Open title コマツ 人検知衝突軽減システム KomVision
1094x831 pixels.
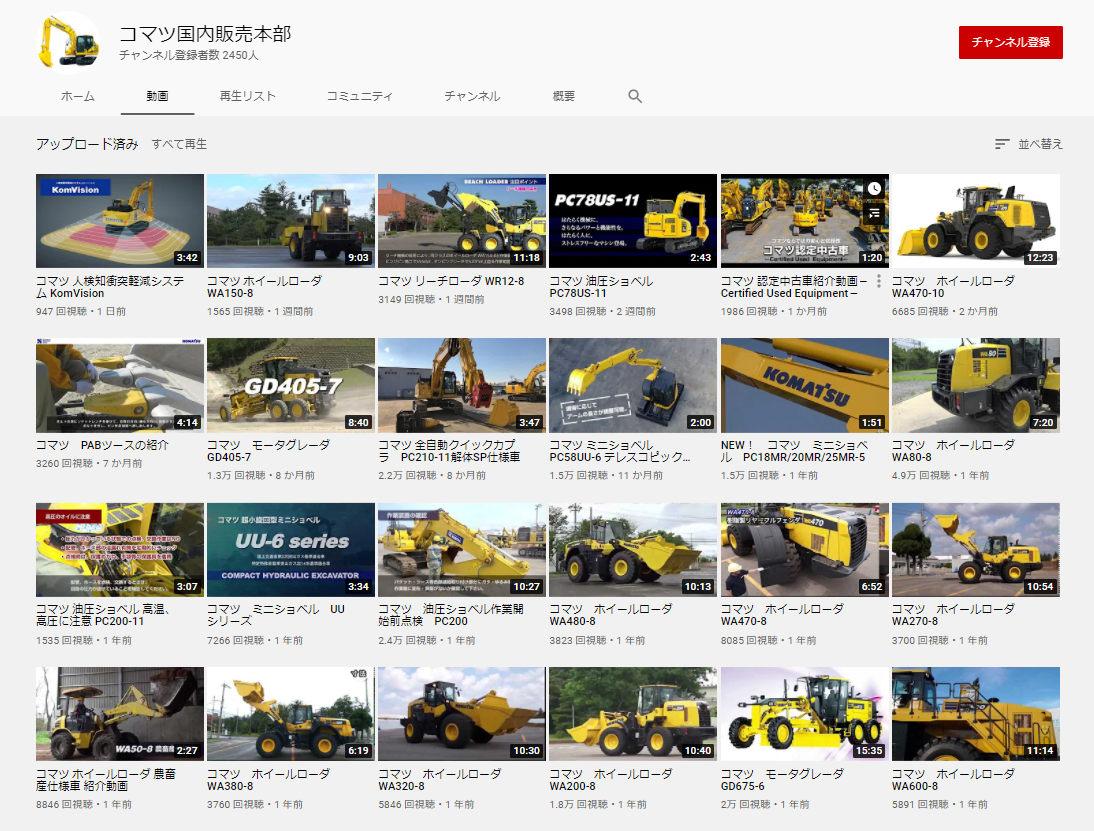pyautogui.click(x=110, y=287)
